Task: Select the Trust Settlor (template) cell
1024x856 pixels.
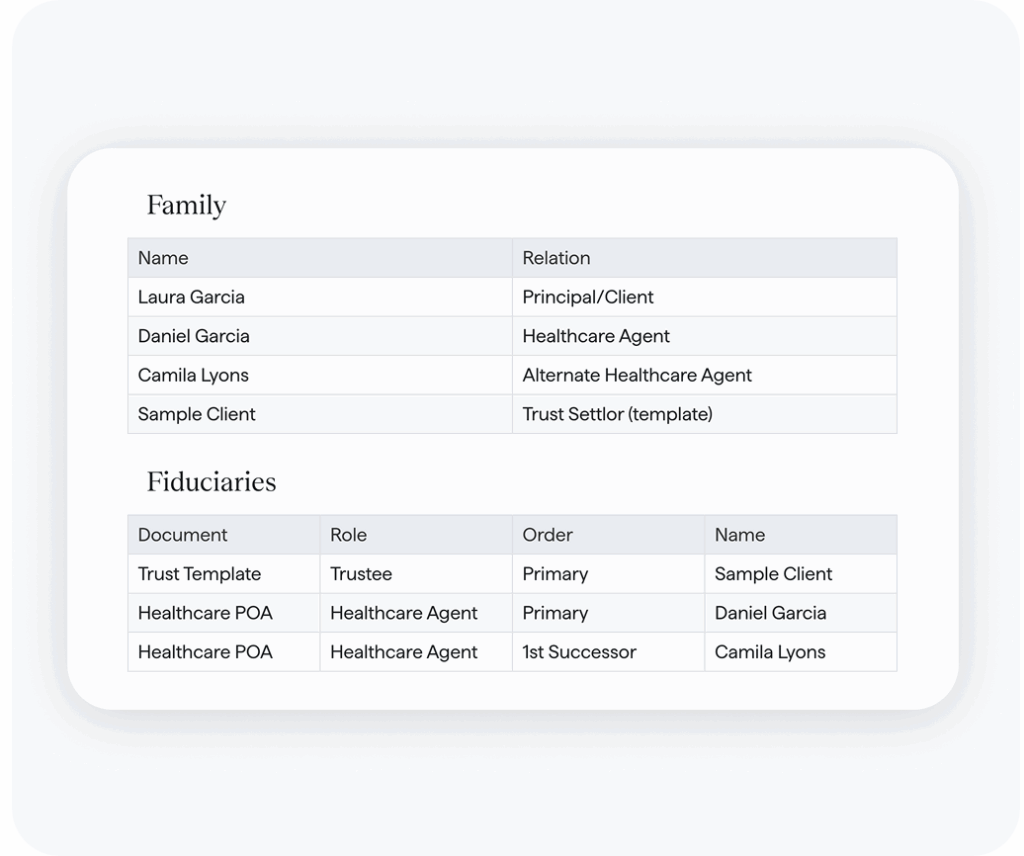Action: [705, 414]
